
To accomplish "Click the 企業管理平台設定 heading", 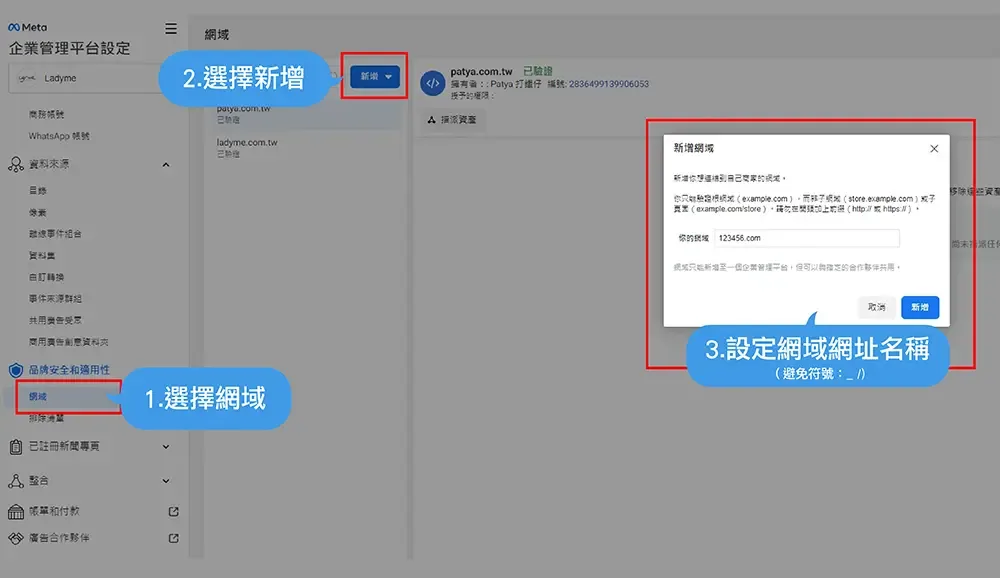I will (x=69, y=48).
